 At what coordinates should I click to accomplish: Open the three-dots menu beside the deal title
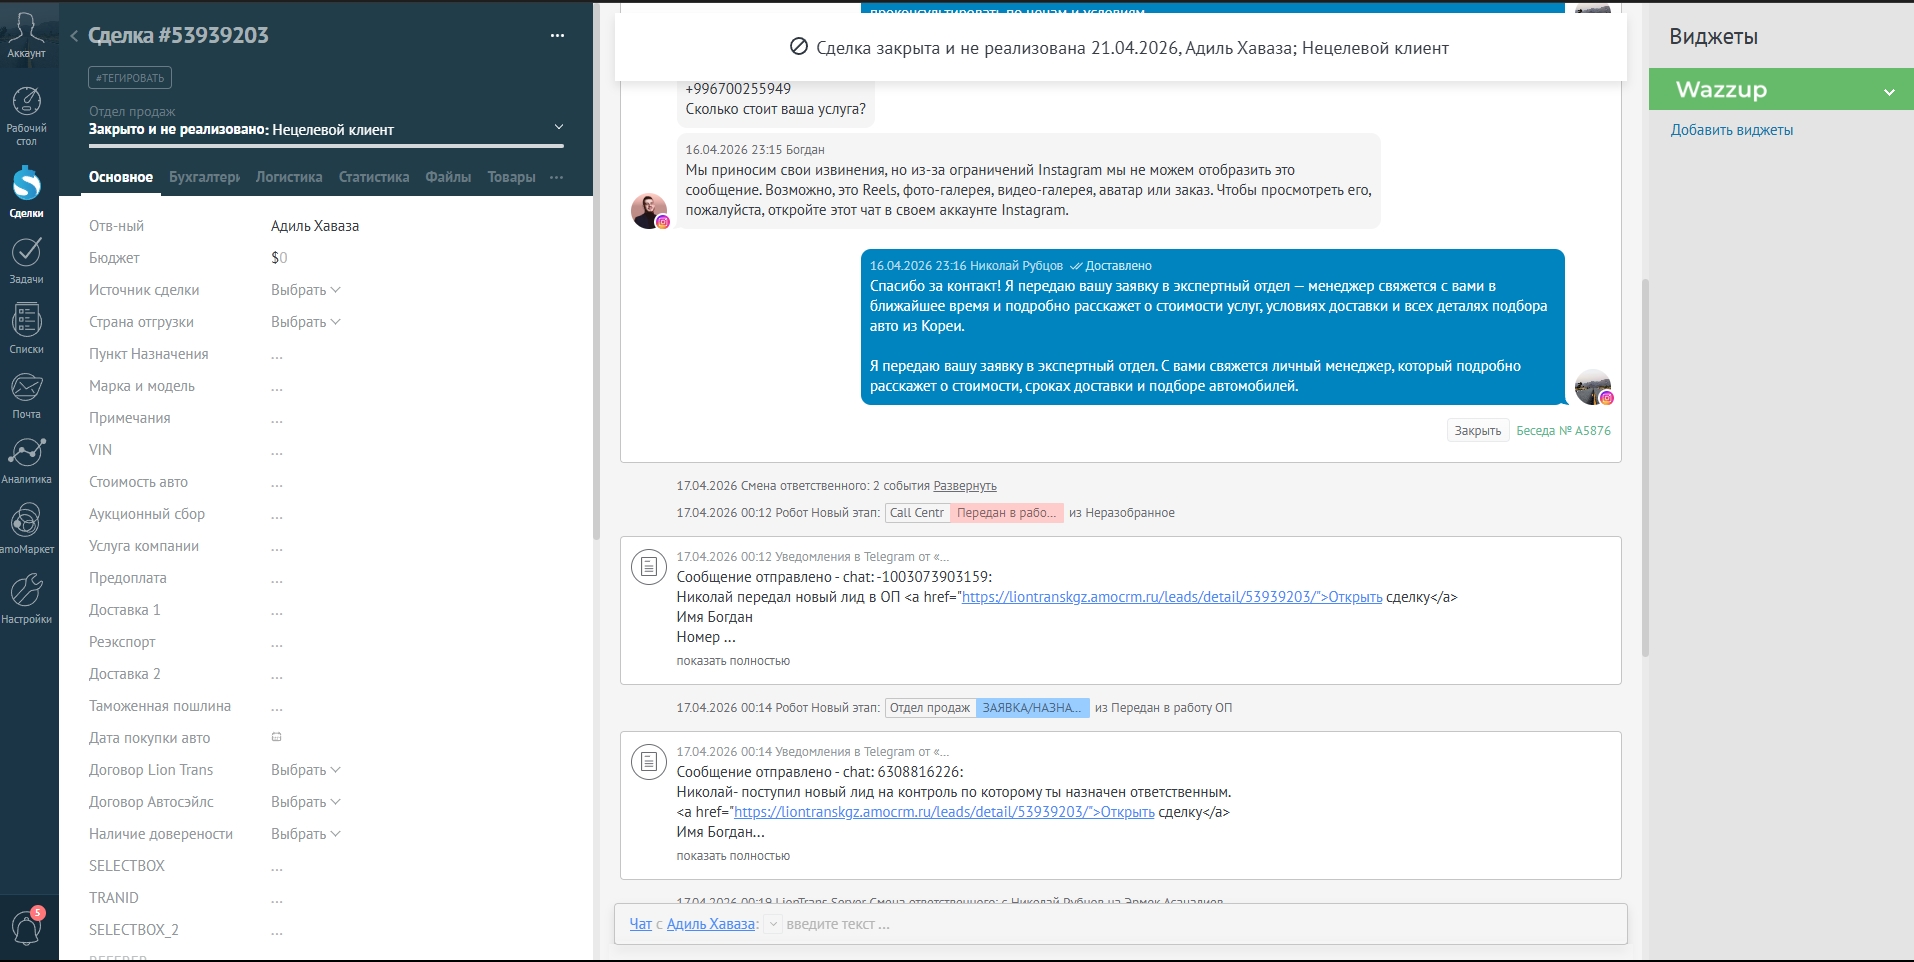pyautogui.click(x=557, y=35)
